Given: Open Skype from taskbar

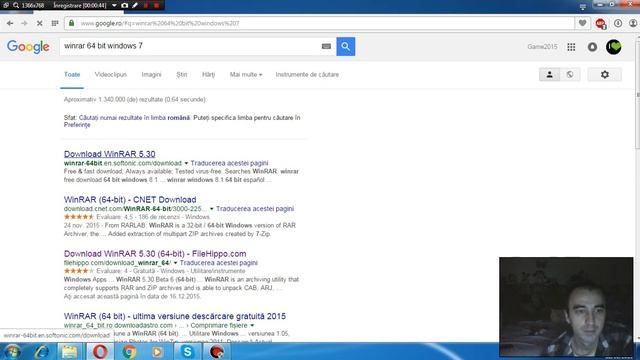Looking at the screenshot, I should coord(187,352).
